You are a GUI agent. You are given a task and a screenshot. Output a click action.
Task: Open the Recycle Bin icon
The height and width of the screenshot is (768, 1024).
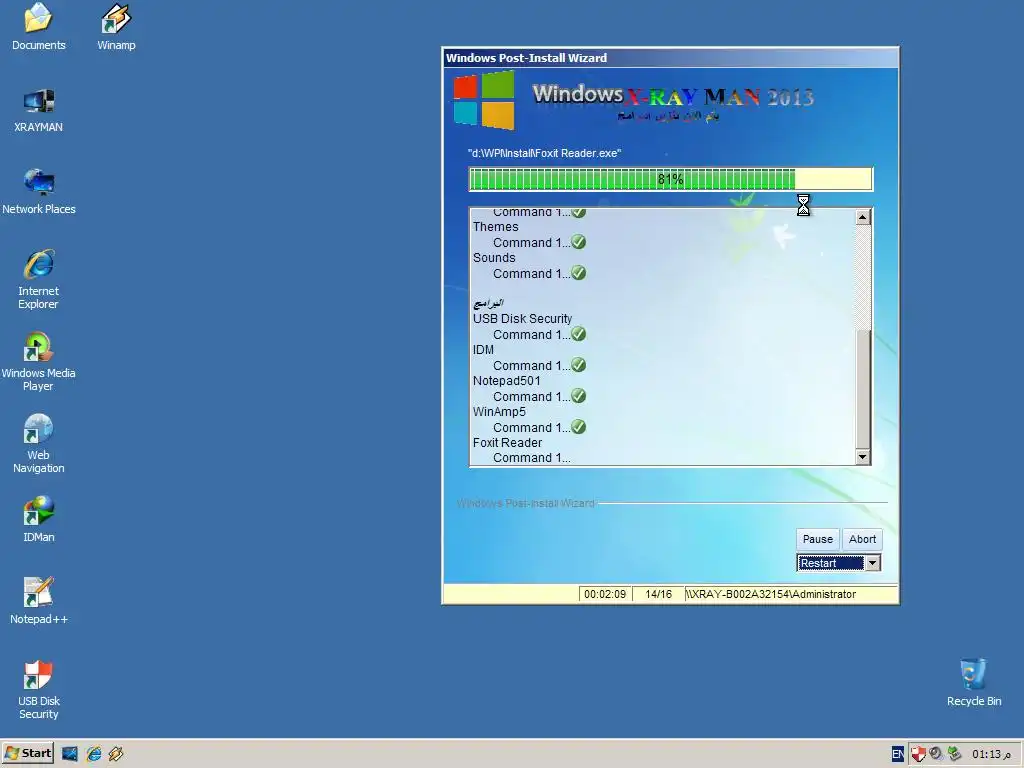click(x=974, y=683)
